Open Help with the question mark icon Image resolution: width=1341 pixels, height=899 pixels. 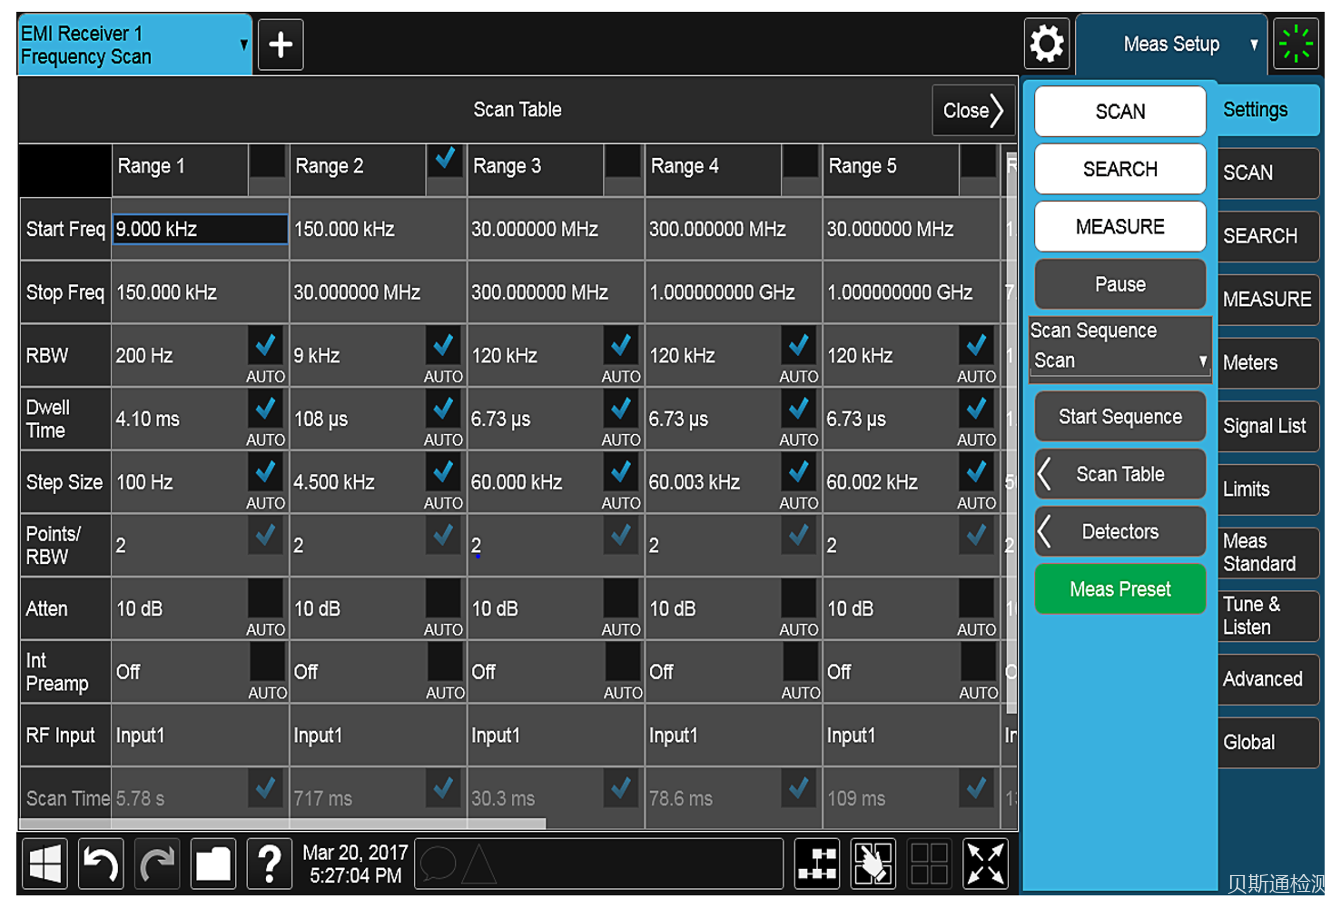[269, 863]
